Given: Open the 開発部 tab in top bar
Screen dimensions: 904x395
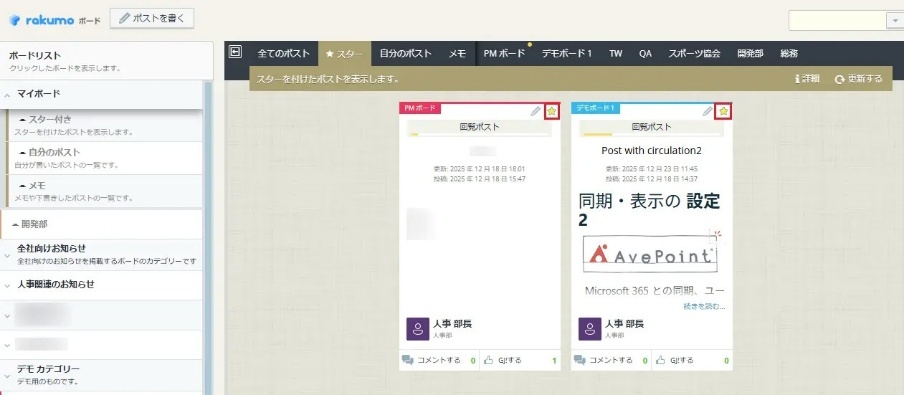Looking at the screenshot, I should coord(750,53).
